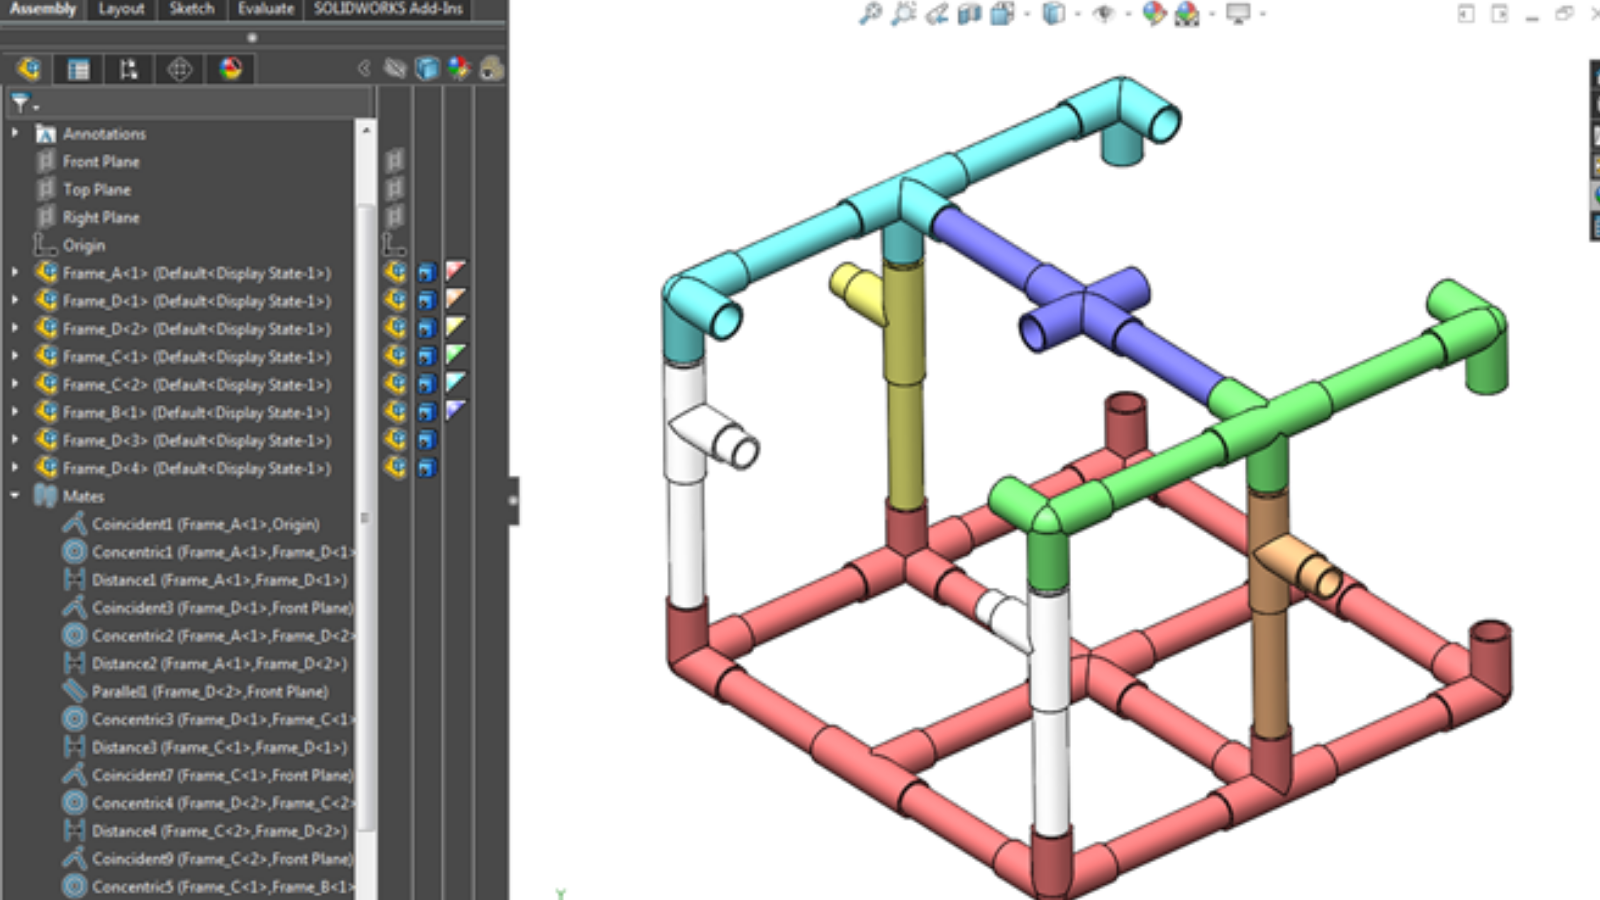Toggle visibility of Frame_C<2> in display pane
Viewport: 1600px width, 900px height.
[396, 383]
